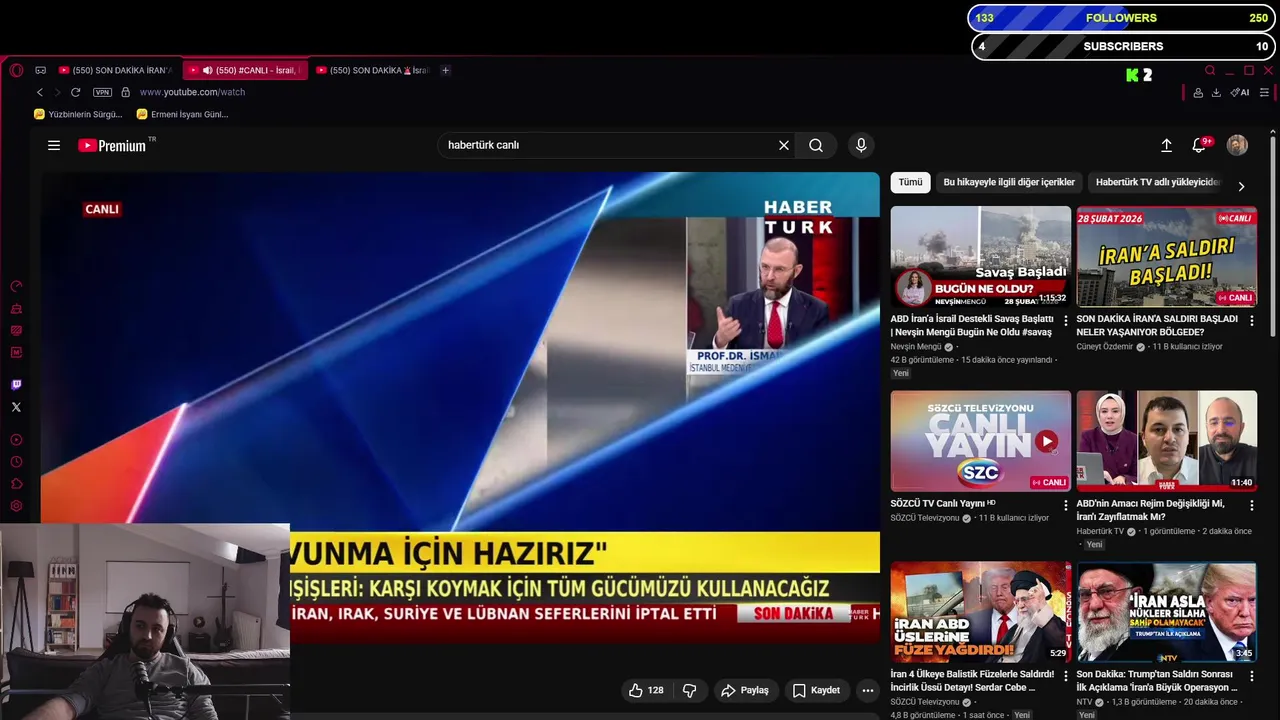The image size is (1280, 720).
Task: Focus the www.youtube.com/watch address field
Action: tap(192, 92)
